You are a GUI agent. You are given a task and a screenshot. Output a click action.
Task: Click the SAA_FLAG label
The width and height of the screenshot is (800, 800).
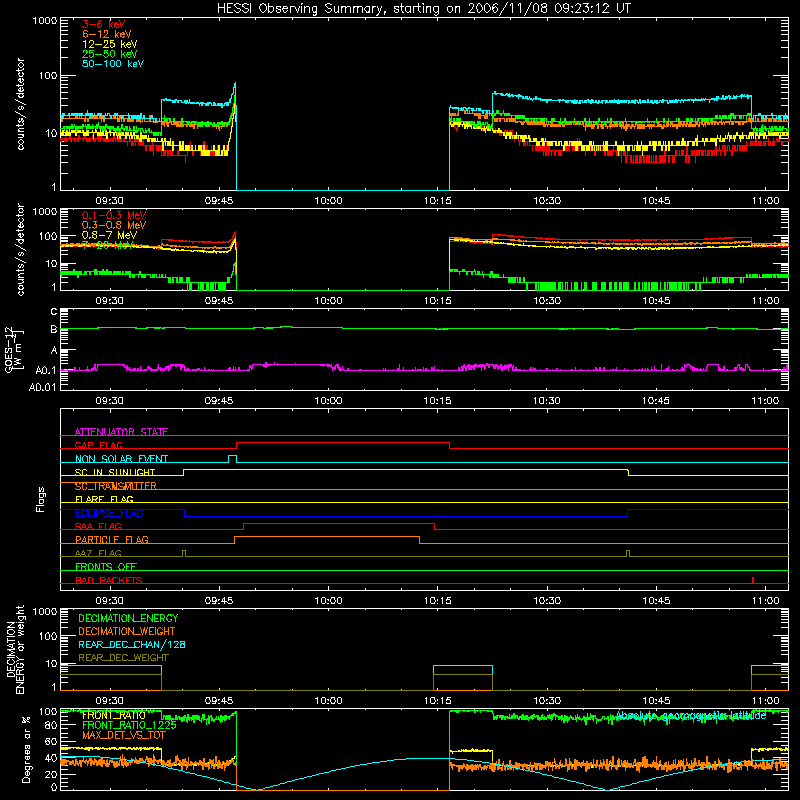(x=98, y=526)
